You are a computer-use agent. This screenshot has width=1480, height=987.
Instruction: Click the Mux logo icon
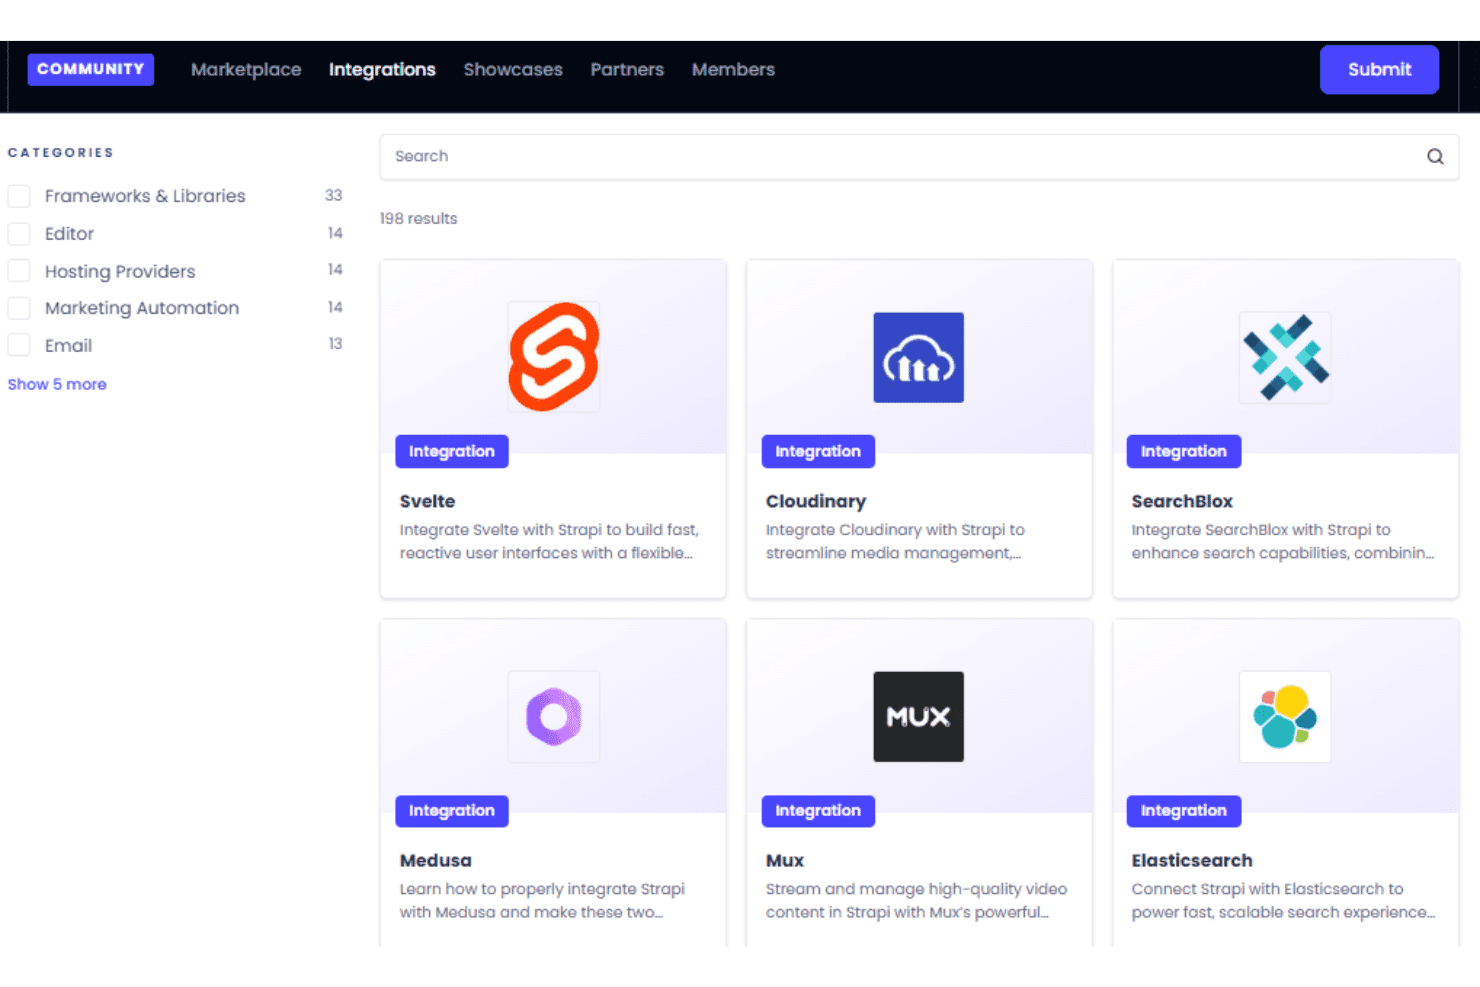pos(918,716)
